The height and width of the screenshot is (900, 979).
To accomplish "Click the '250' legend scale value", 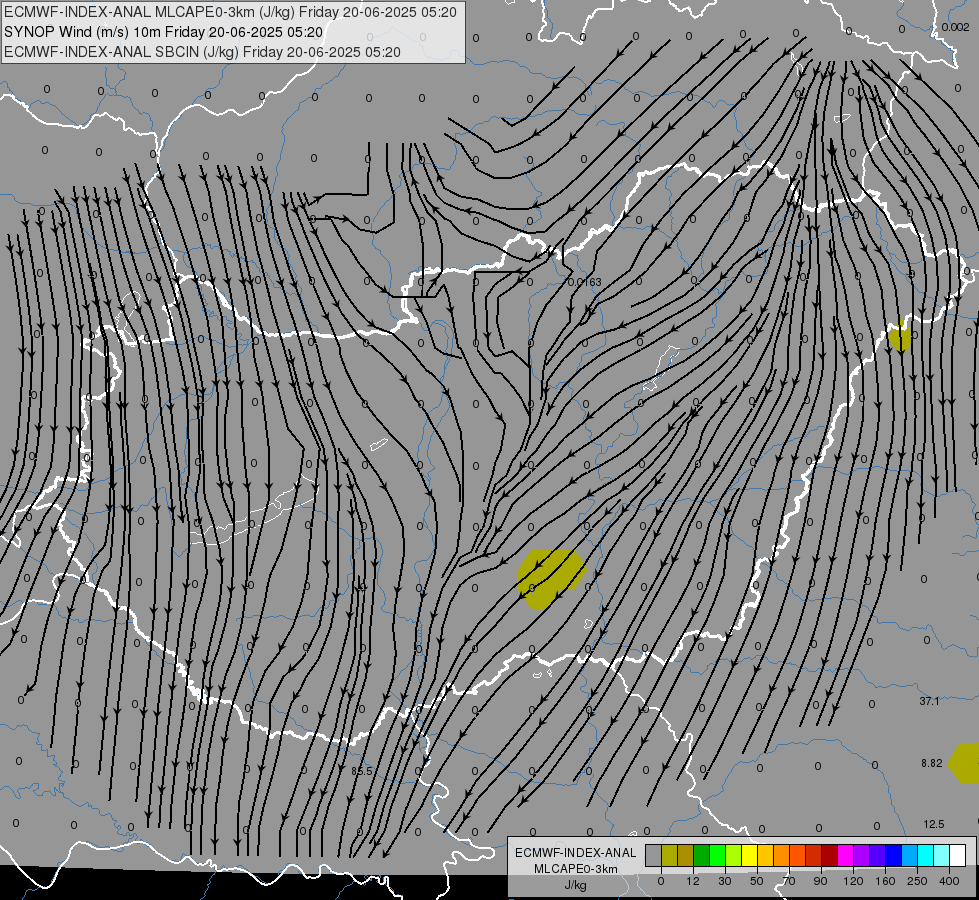I will (x=917, y=881).
